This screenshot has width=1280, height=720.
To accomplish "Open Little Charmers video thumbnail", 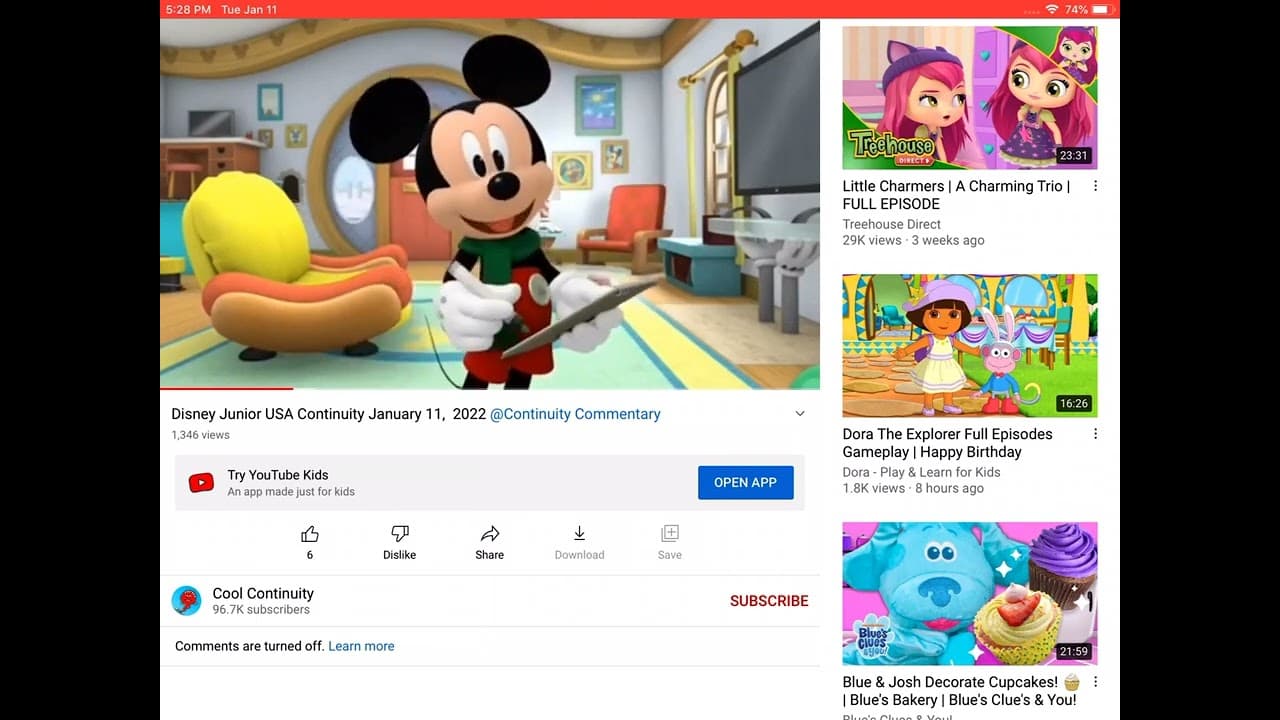I will click(970, 98).
